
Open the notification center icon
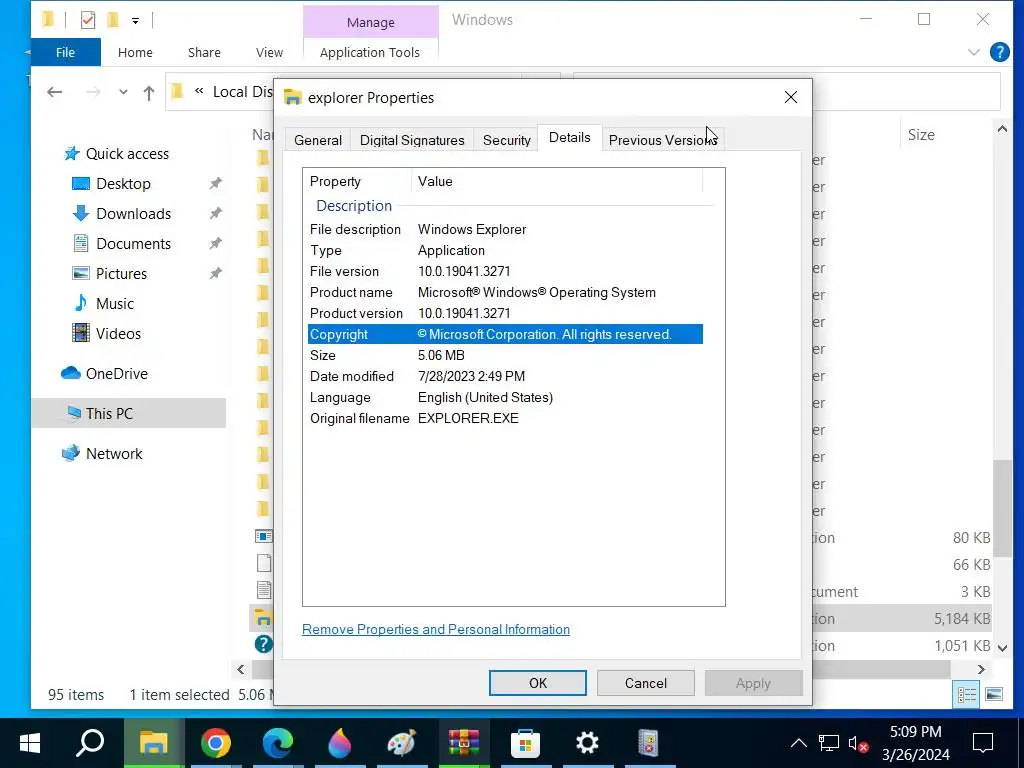983,743
